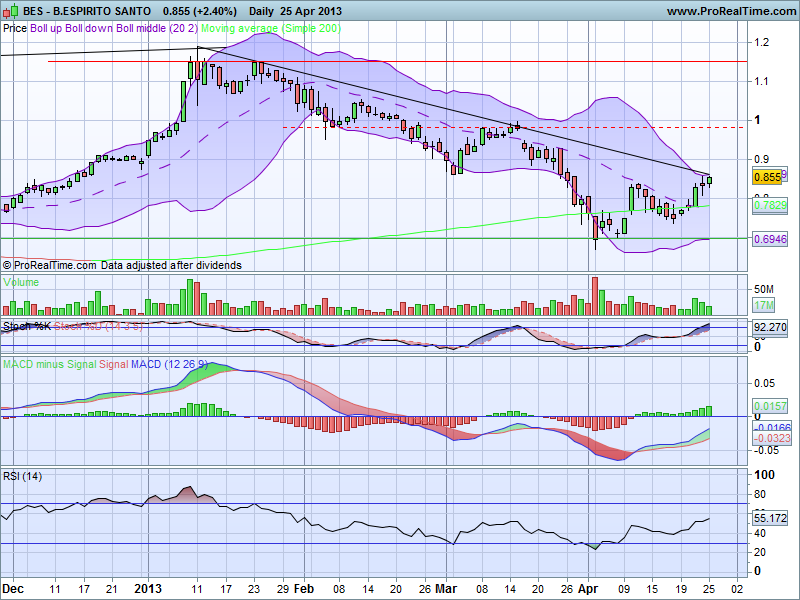Click the Daily timeframe label

263,11
